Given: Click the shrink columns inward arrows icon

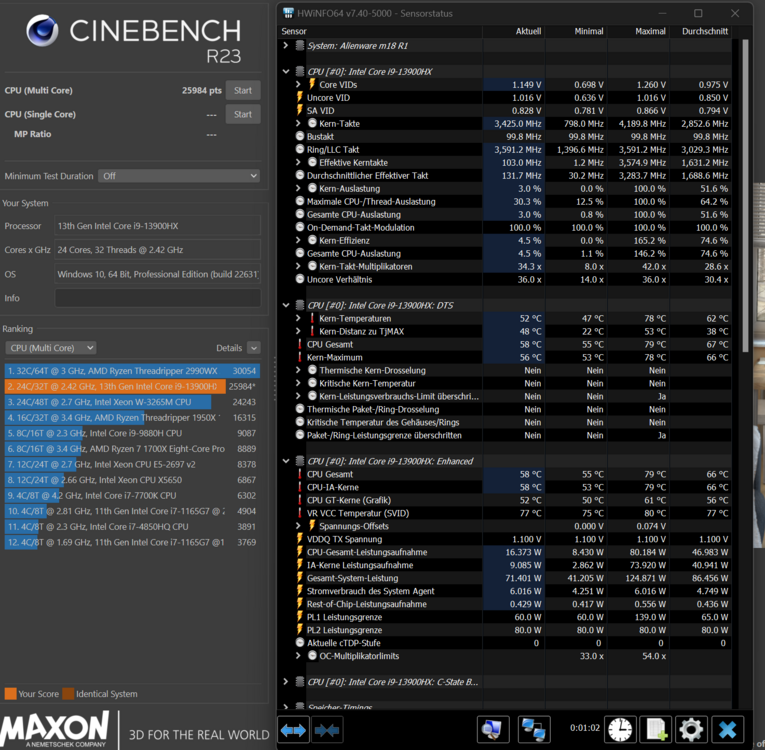Looking at the screenshot, I should [x=327, y=730].
